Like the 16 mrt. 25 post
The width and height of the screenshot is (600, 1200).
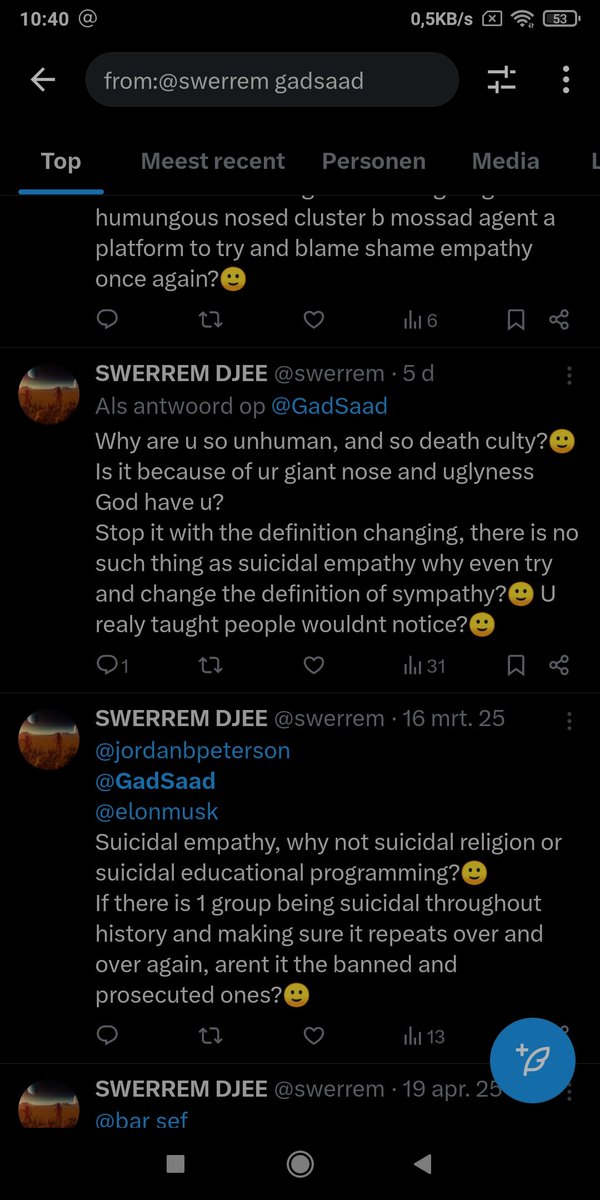pos(313,1036)
